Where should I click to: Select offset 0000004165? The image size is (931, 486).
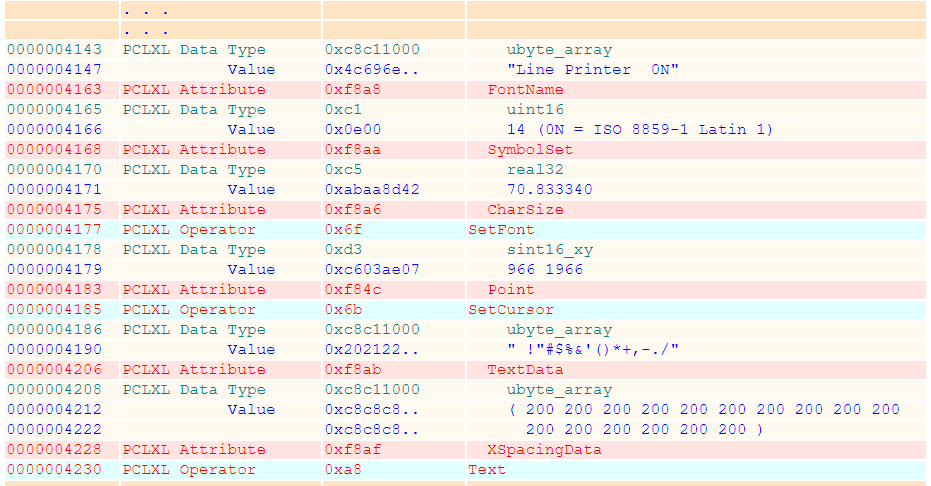[55, 109]
